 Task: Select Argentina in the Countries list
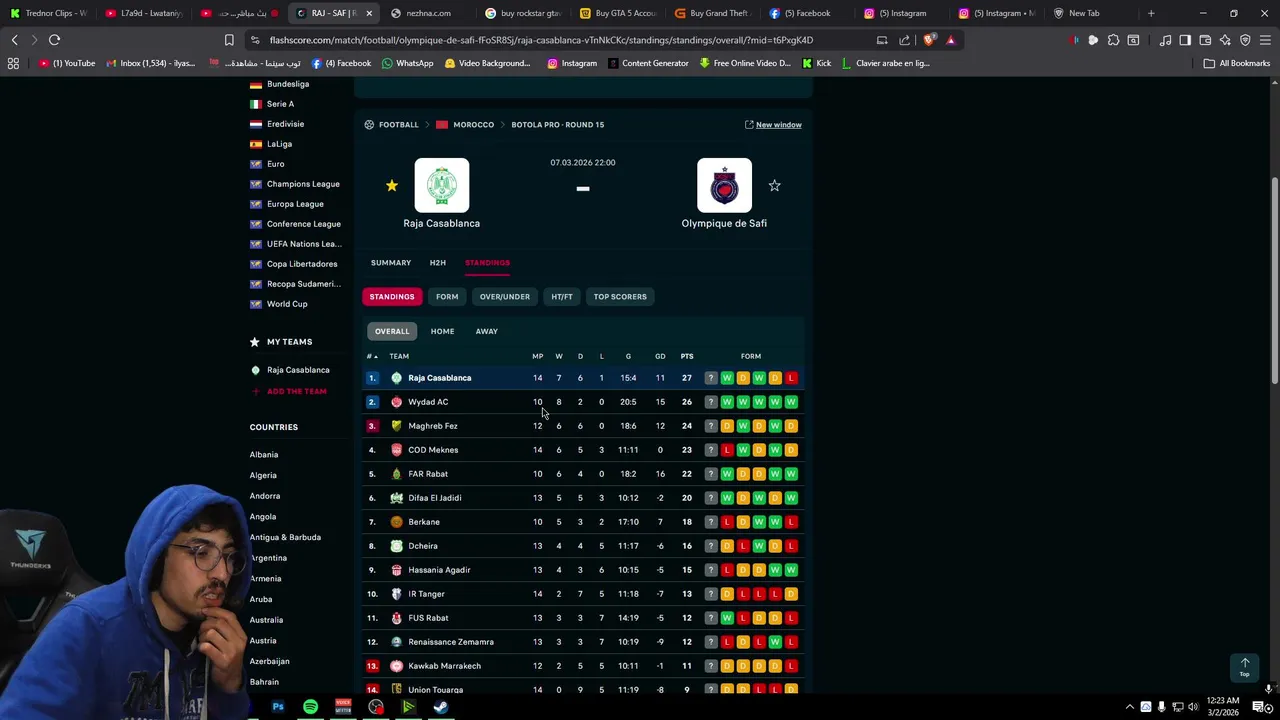pos(268,558)
